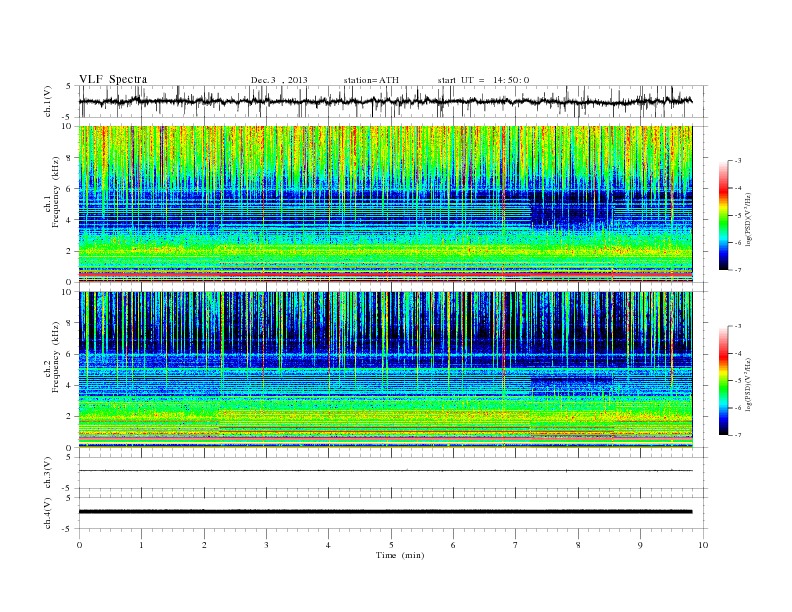Click the time axis tick label "2"
This screenshot has height=612, width=792.
(204, 545)
